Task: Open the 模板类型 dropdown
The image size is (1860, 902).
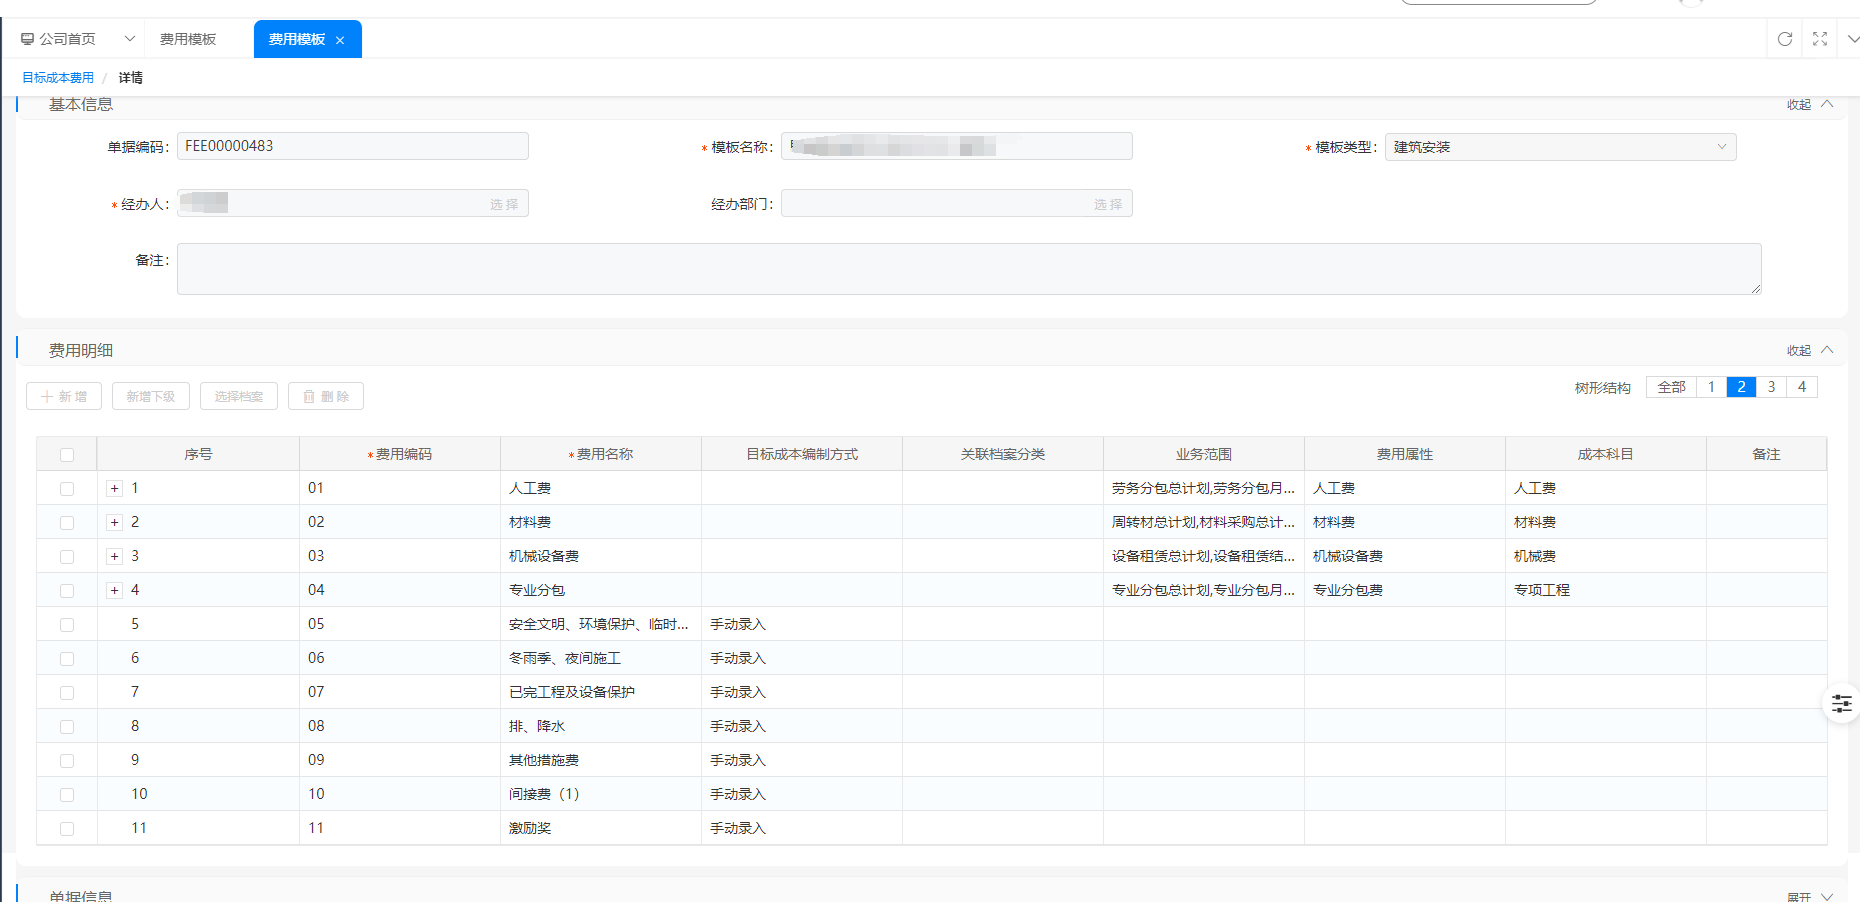Action: (x=1560, y=147)
